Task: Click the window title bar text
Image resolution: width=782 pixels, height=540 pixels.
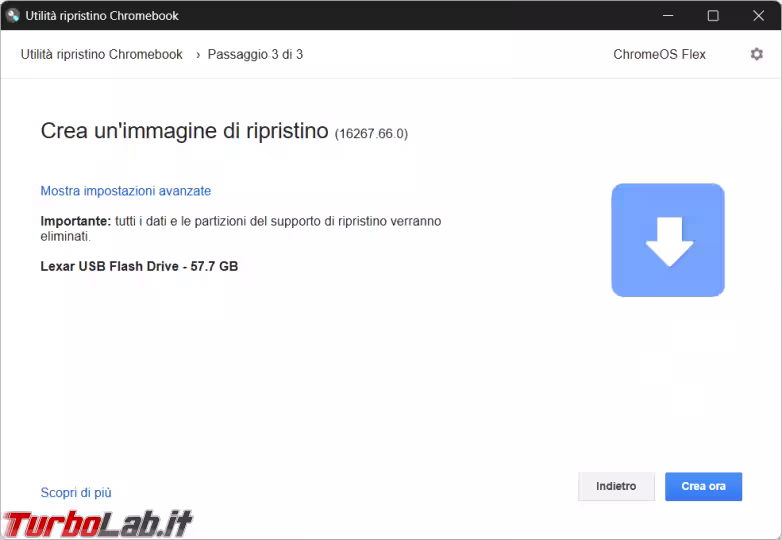Action: [102, 15]
